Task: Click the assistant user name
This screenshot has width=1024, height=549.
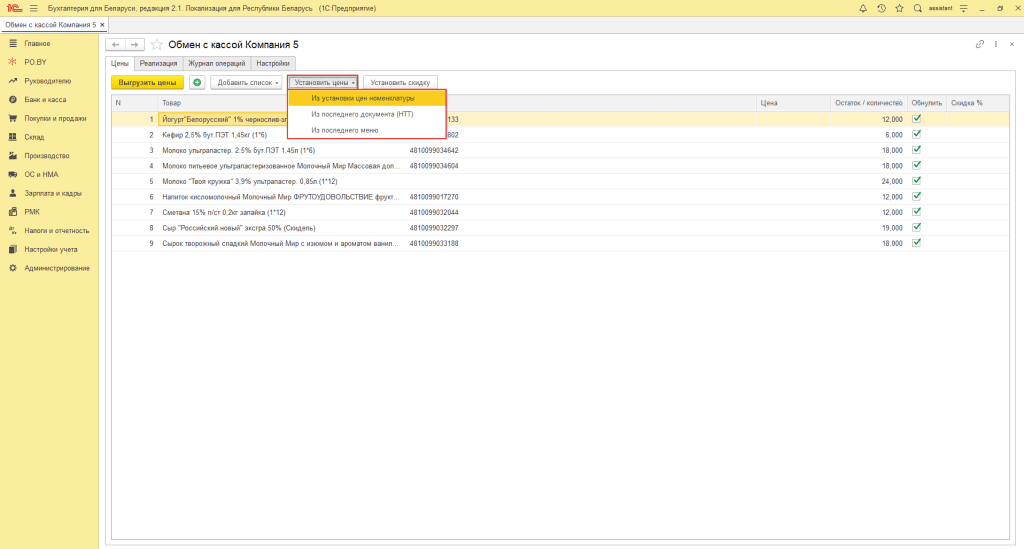Action: click(x=940, y=8)
